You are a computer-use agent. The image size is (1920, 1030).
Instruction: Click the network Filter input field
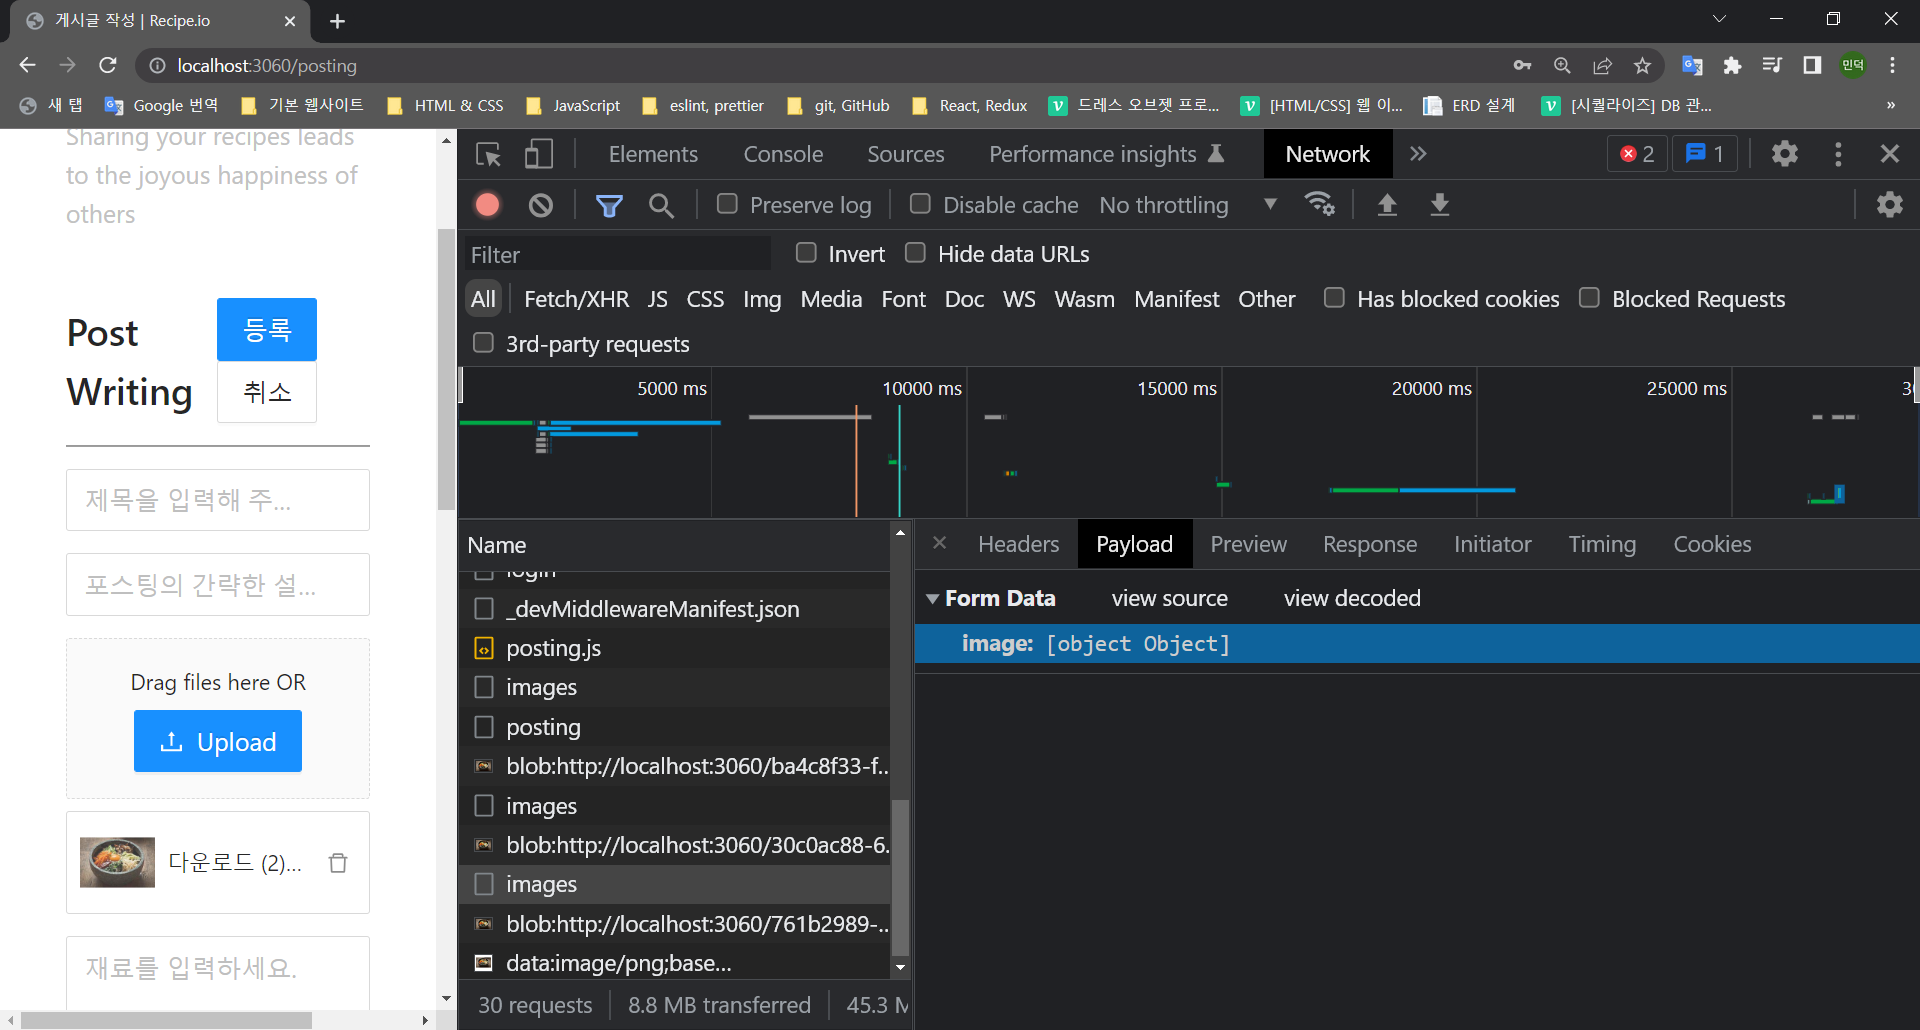click(x=618, y=254)
